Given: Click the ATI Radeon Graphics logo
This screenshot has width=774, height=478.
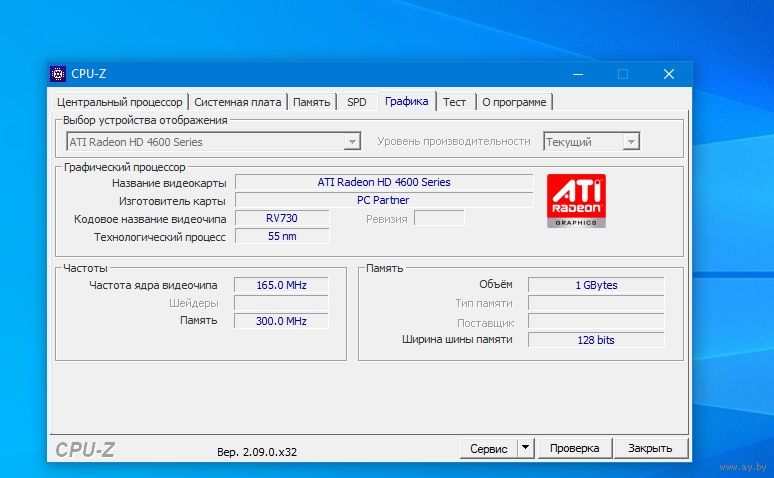Looking at the screenshot, I should [576, 201].
